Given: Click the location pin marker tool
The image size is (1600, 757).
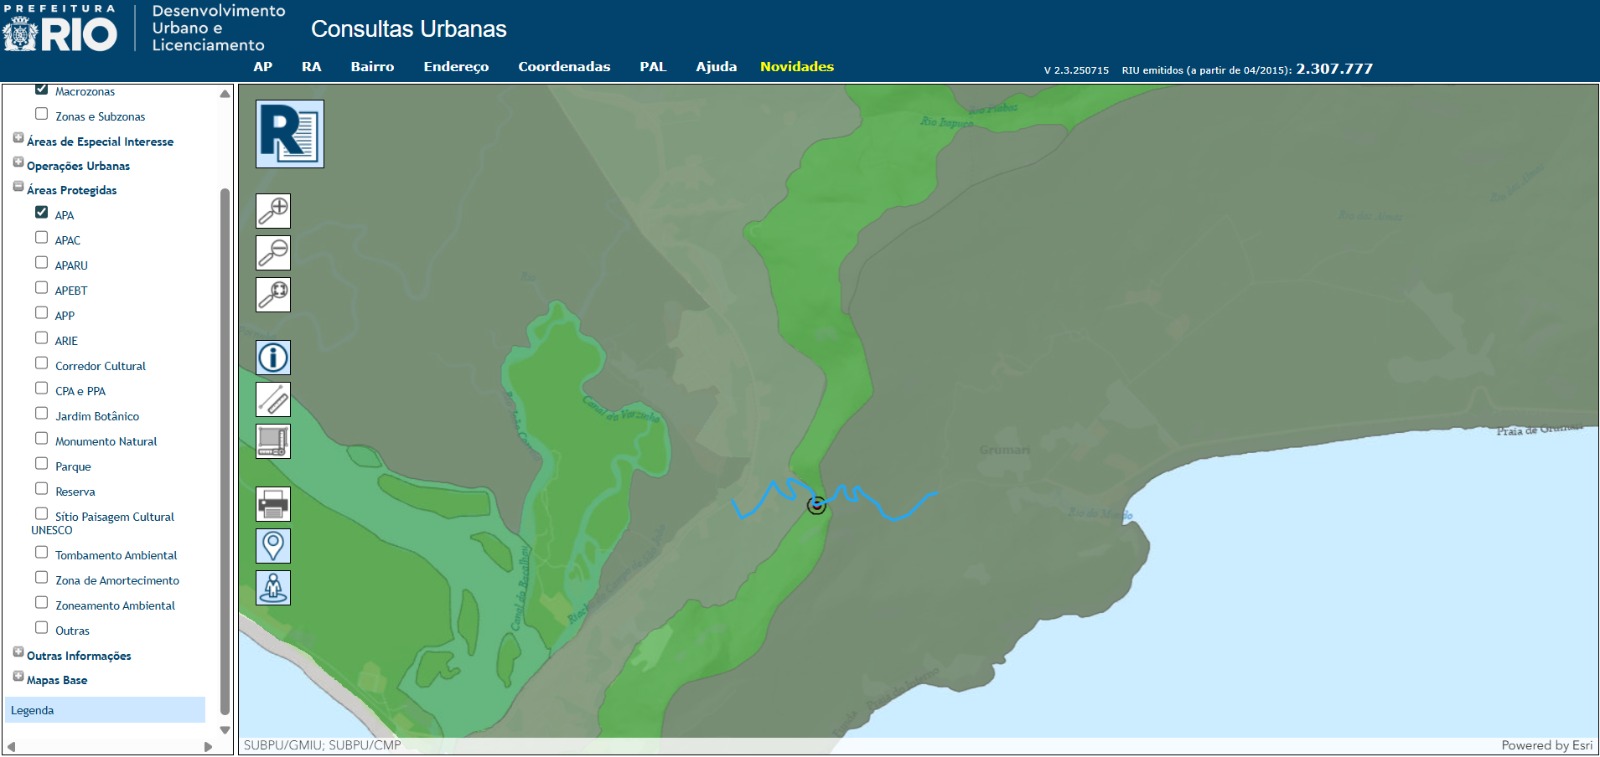Looking at the screenshot, I should coord(273,546).
